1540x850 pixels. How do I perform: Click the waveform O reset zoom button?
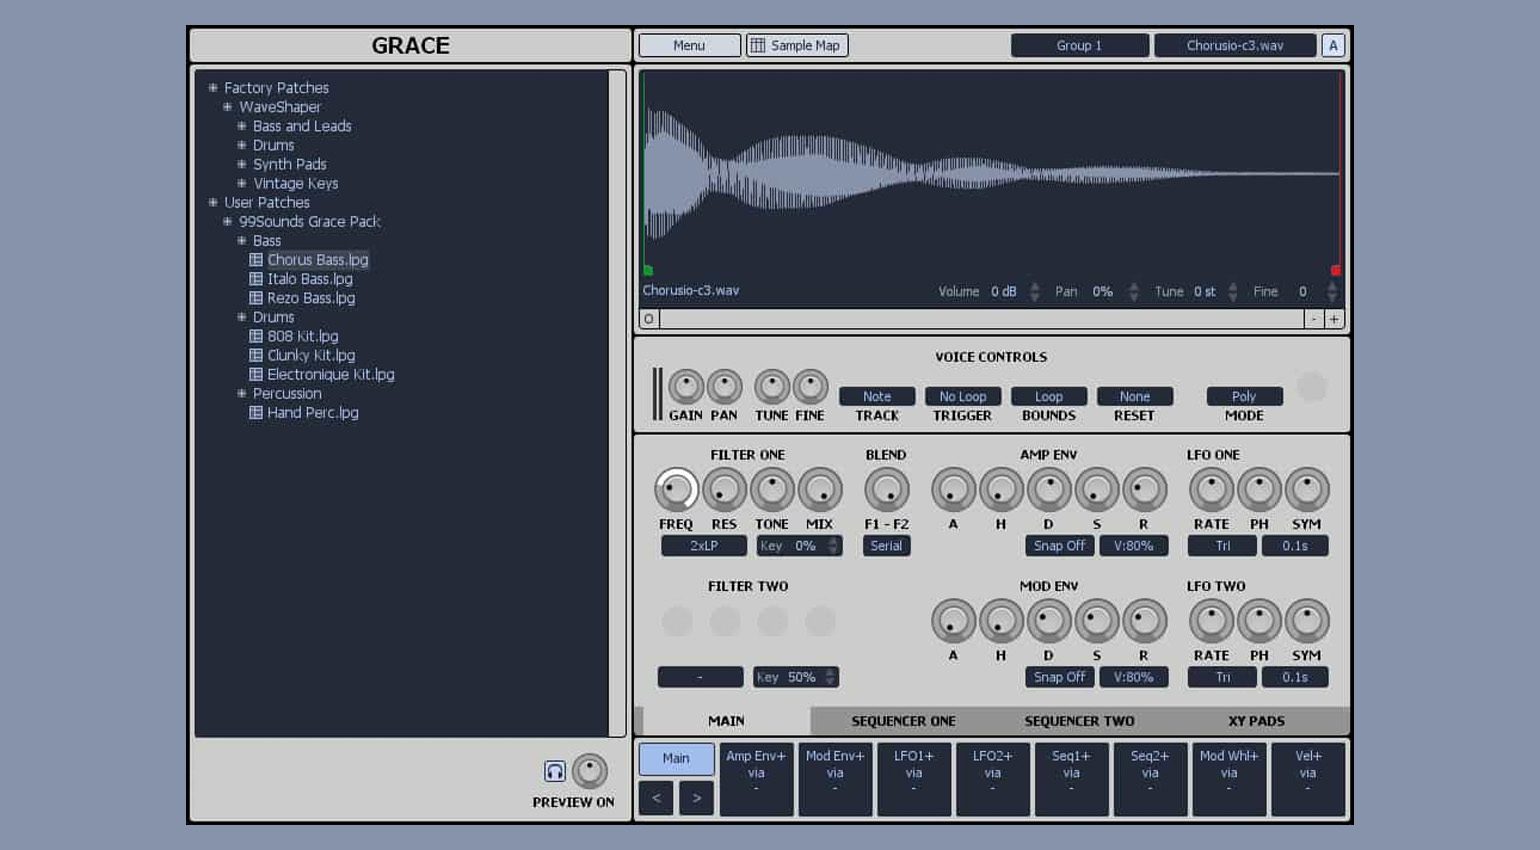pyautogui.click(x=649, y=319)
